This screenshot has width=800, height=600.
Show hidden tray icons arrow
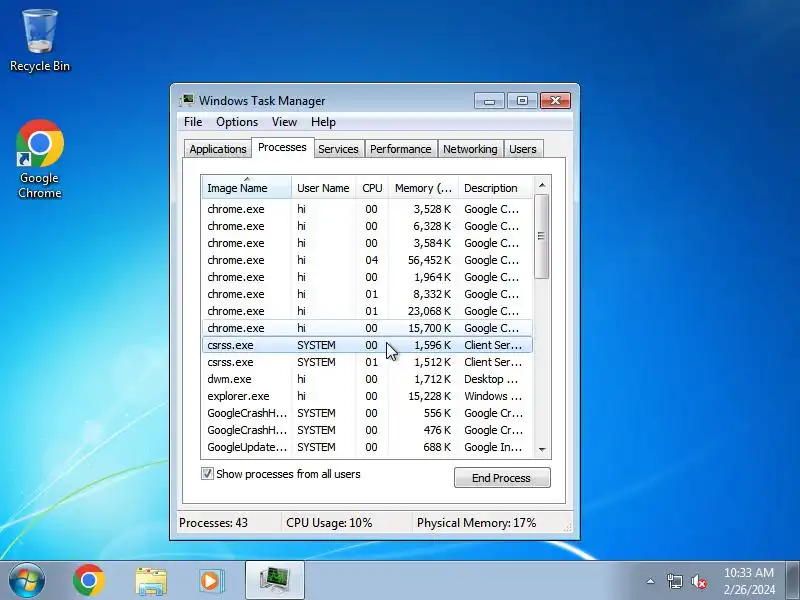pyautogui.click(x=651, y=581)
